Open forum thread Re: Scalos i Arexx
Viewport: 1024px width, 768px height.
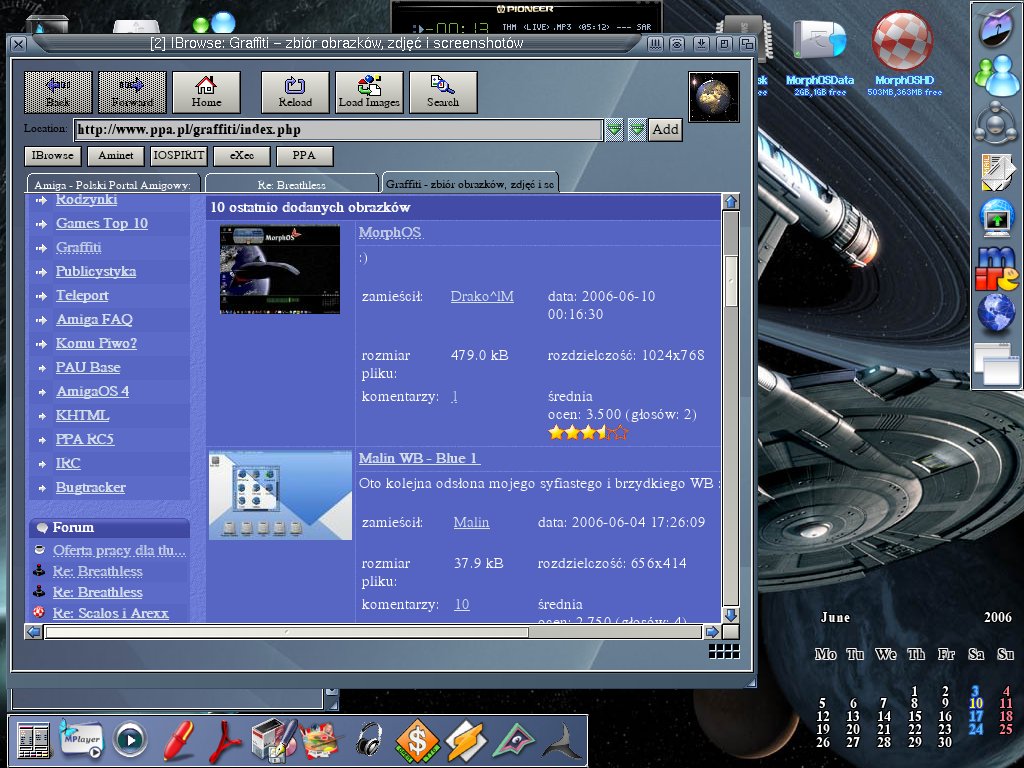click(111, 613)
